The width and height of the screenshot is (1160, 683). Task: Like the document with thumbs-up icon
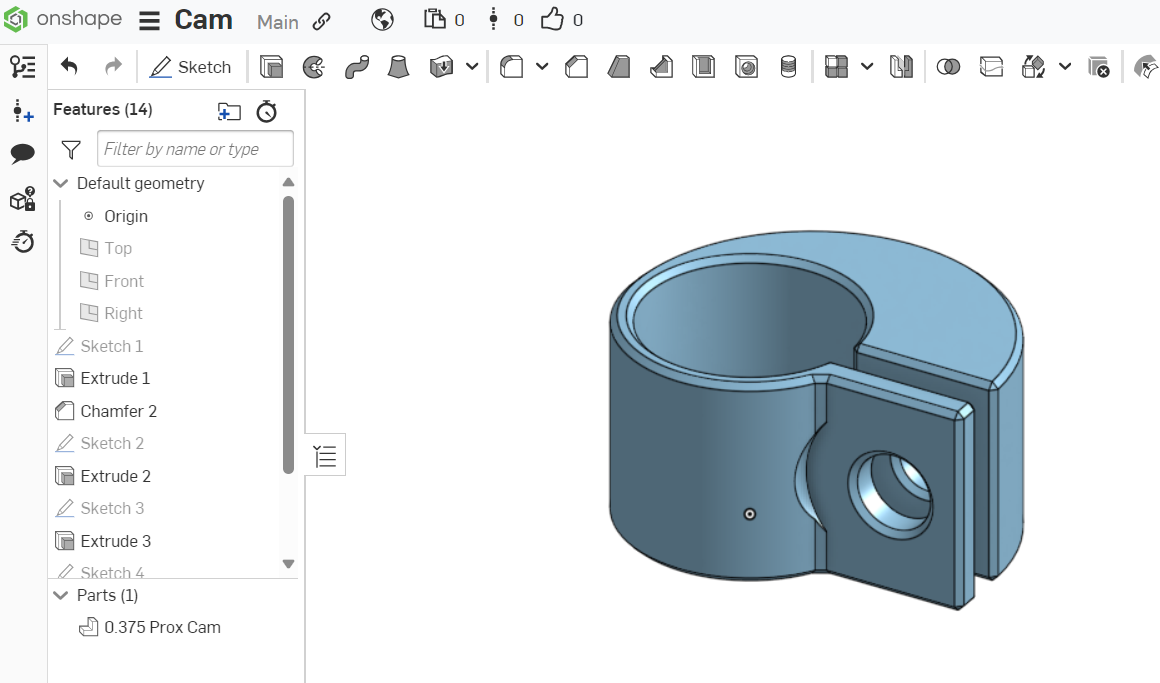point(552,20)
